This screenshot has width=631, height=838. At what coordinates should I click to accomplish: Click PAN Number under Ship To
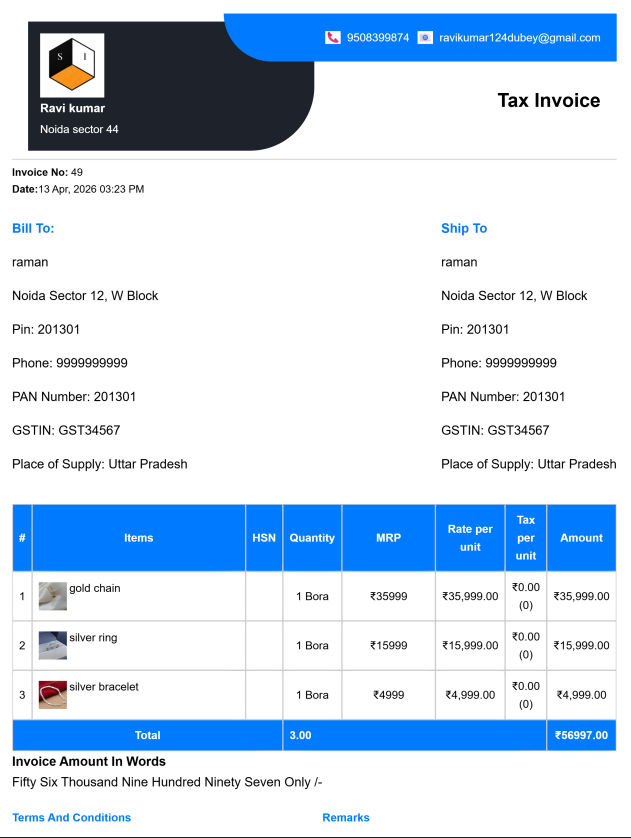pyautogui.click(x=503, y=397)
